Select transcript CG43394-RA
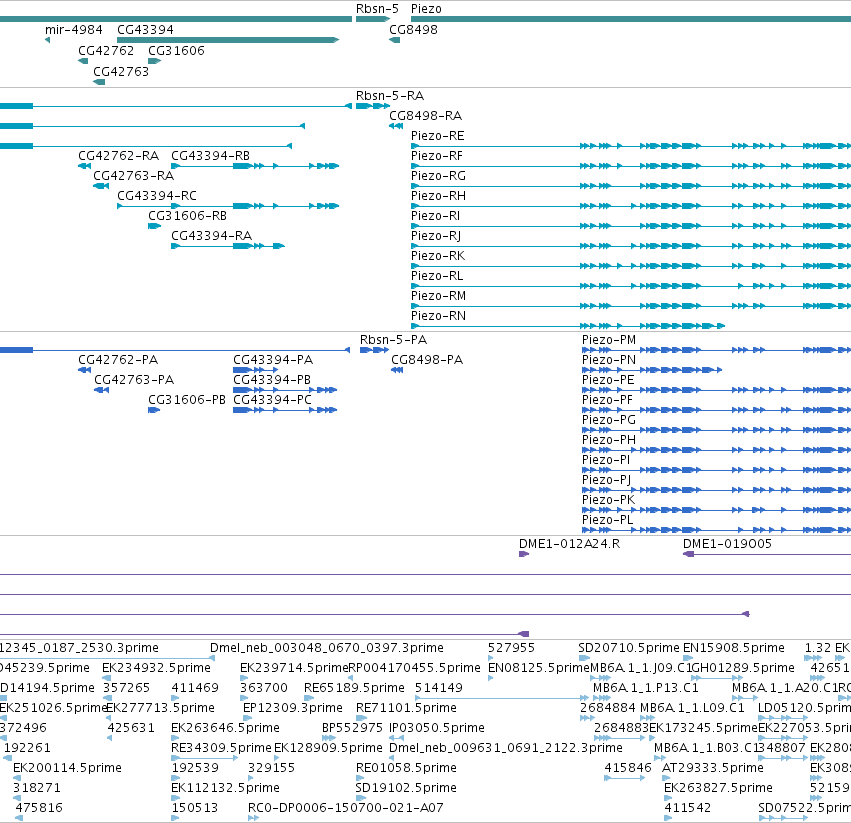851x823 pixels. (x=212, y=236)
